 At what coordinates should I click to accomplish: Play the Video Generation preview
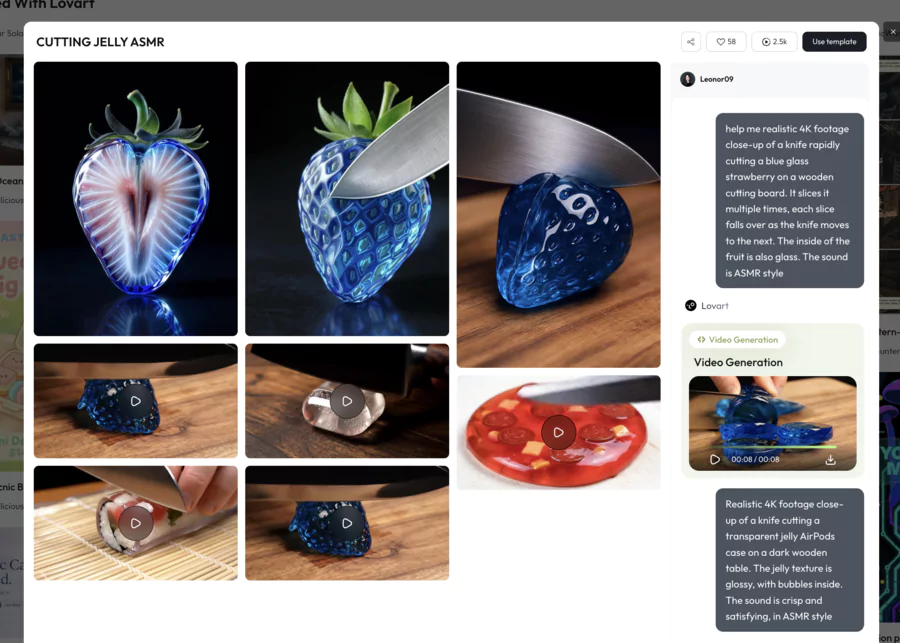click(715, 460)
